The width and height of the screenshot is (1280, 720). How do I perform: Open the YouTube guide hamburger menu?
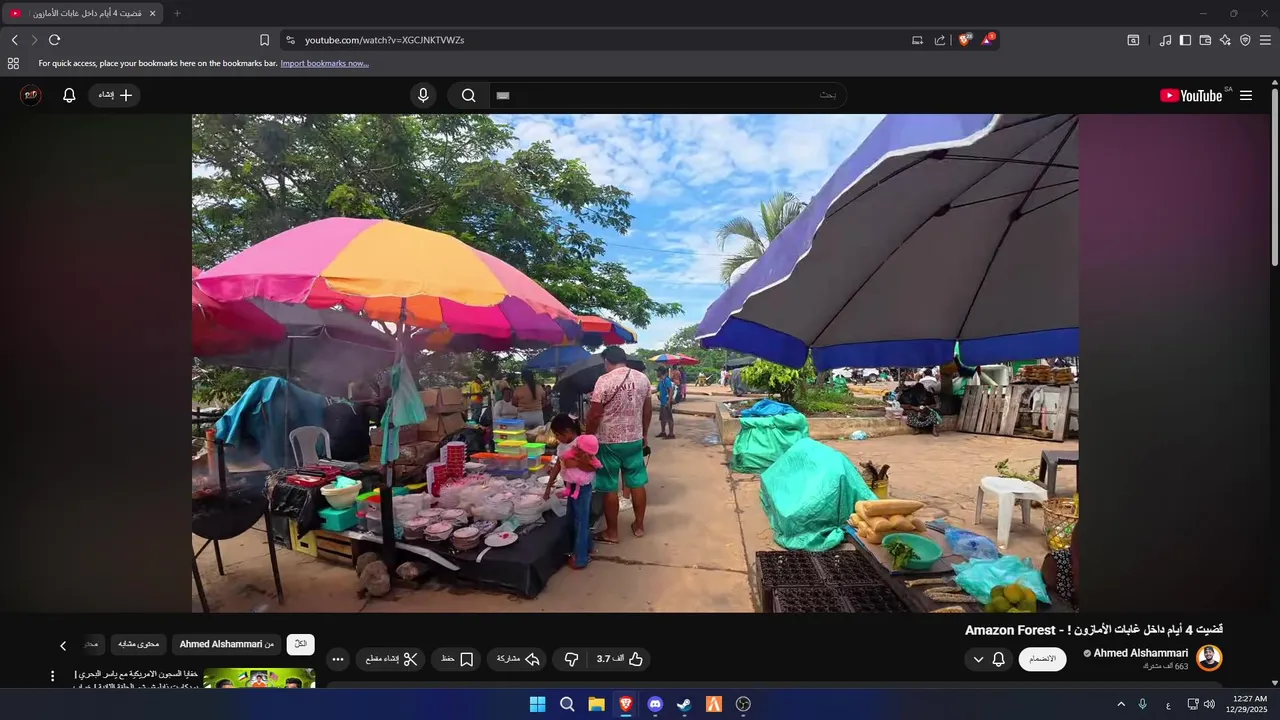pos(1246,95)
